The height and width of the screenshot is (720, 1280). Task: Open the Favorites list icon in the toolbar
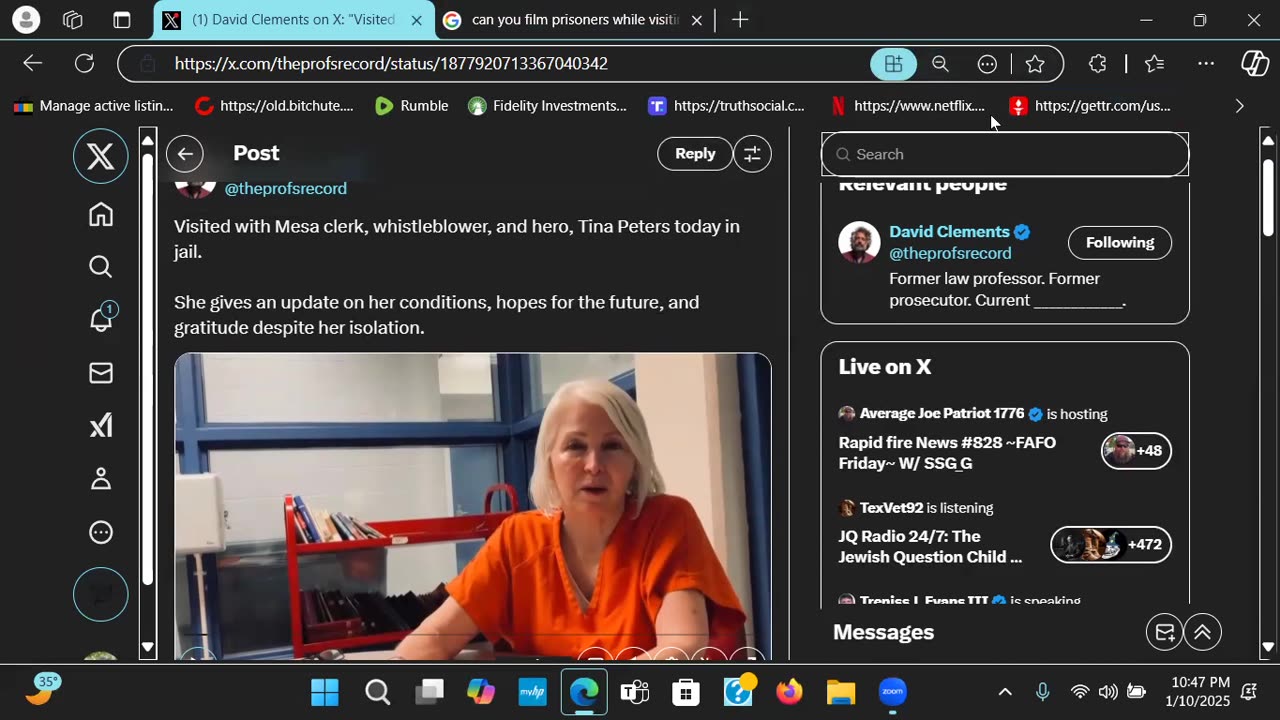1154,64
